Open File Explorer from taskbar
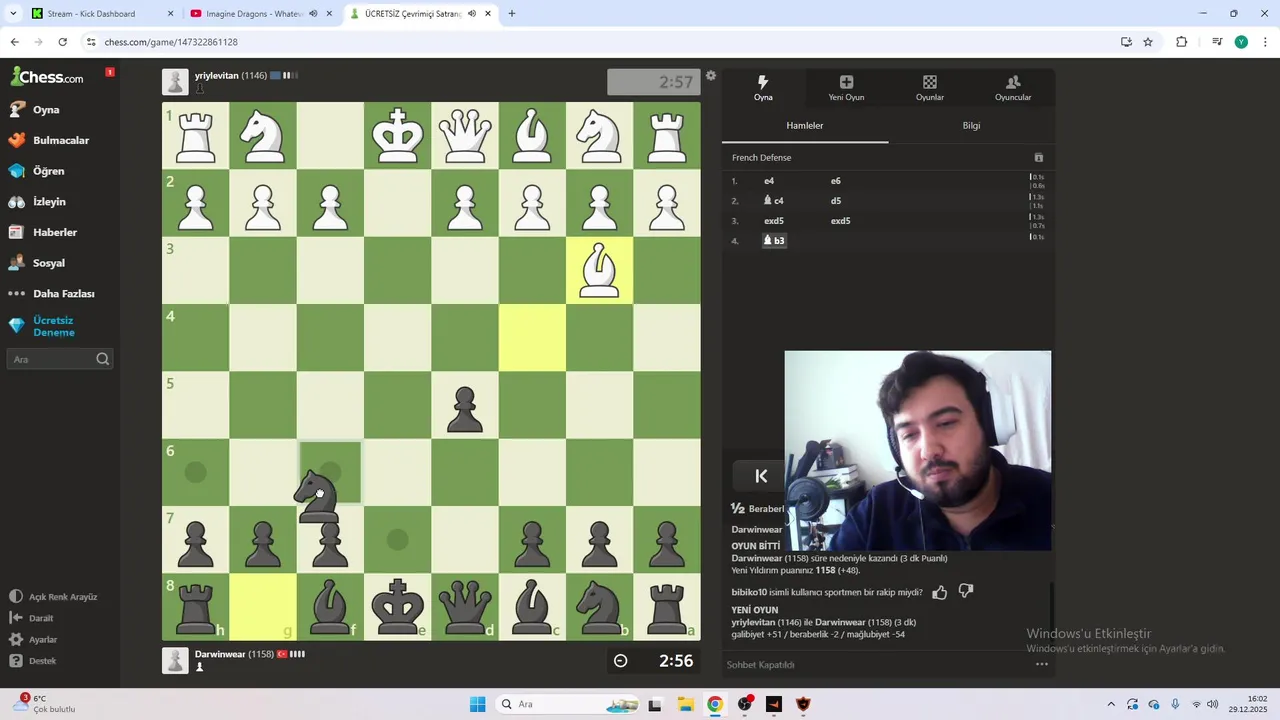The height and width of the screenshot is (720, 1280). point(685,704)
